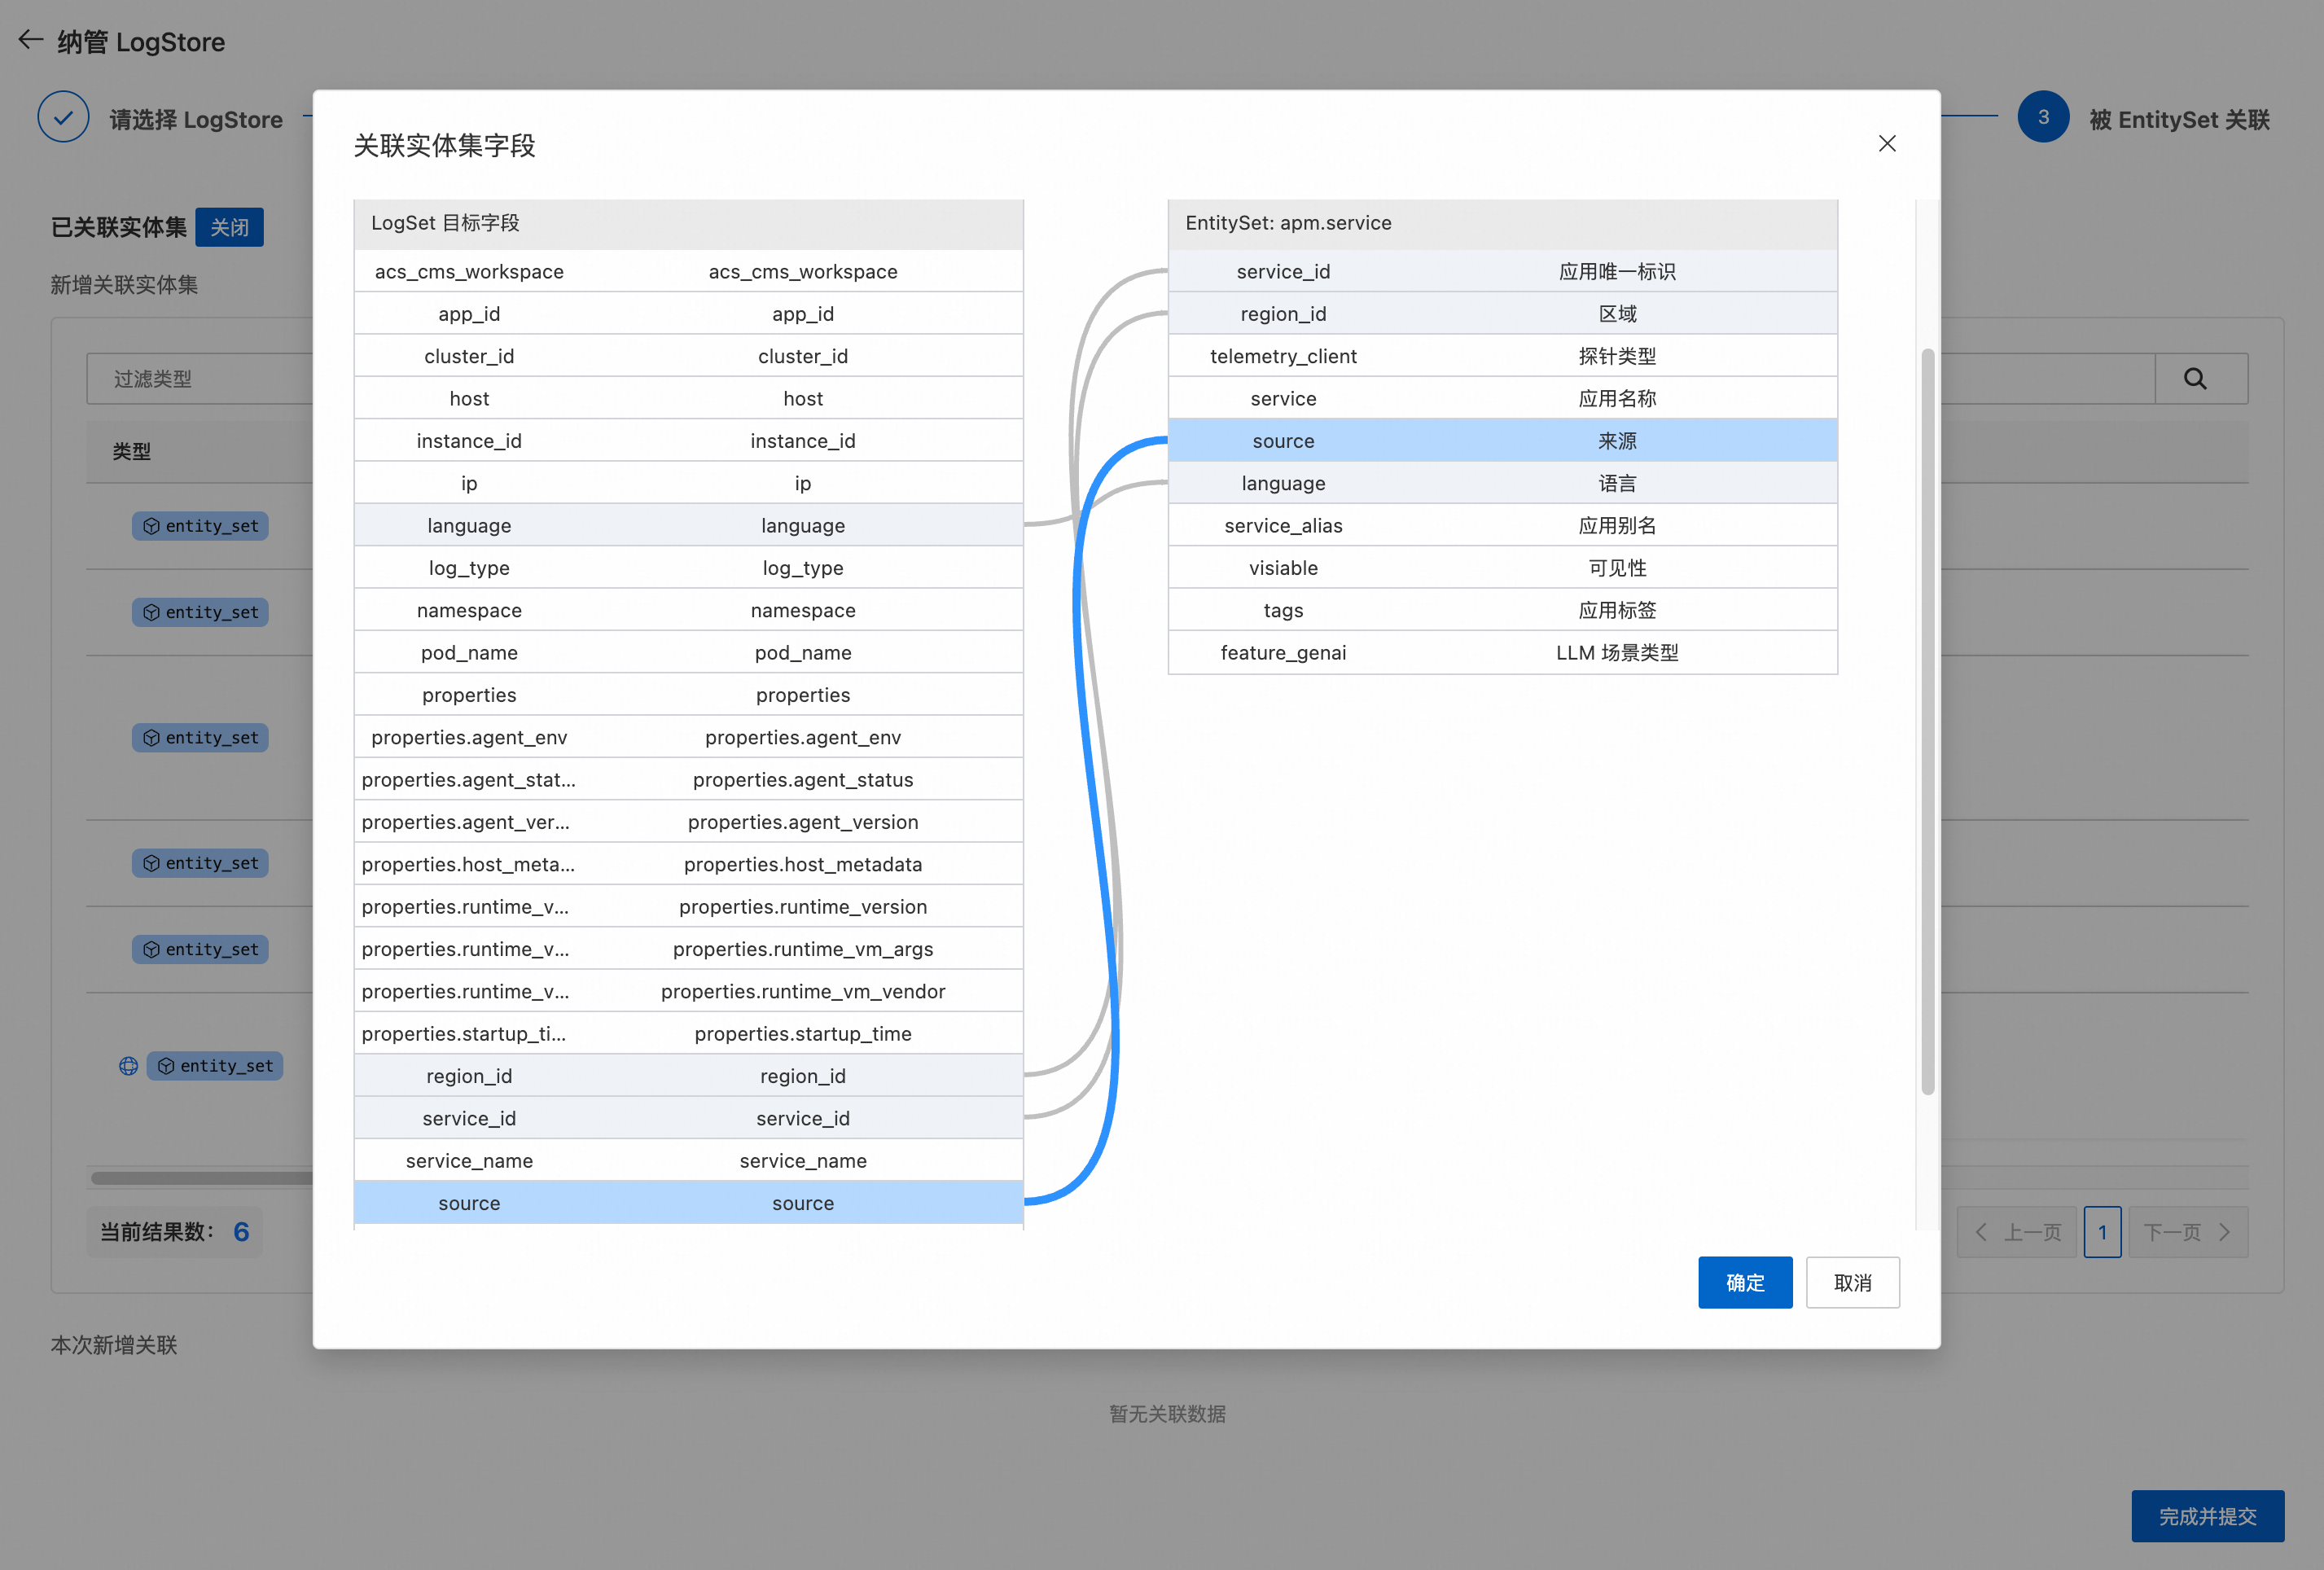Confirm with the 确定 button
The height and width of the screenshot is (1570, 2324).
point(1744,1282)
